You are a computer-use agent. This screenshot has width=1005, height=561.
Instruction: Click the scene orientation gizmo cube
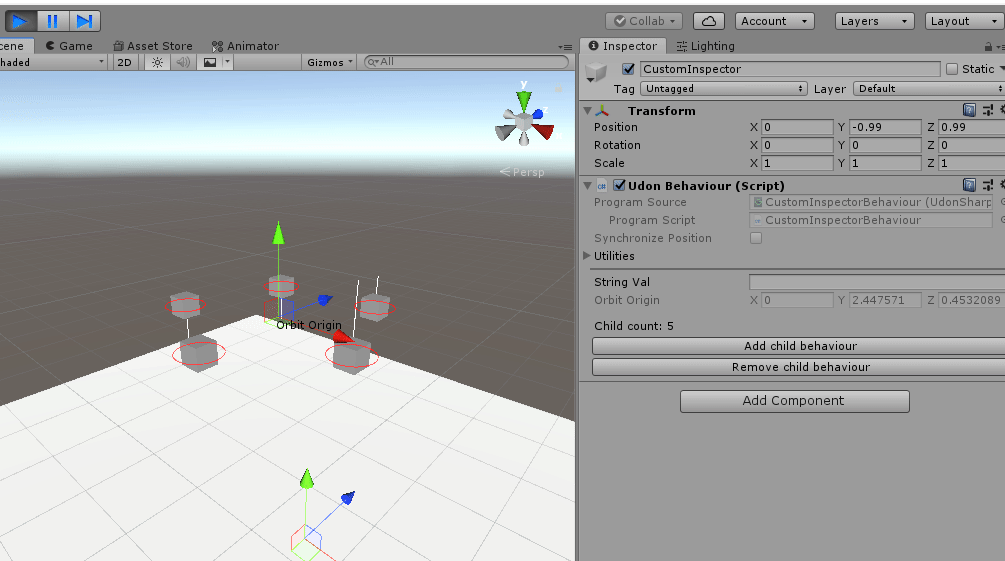point(524,121)
